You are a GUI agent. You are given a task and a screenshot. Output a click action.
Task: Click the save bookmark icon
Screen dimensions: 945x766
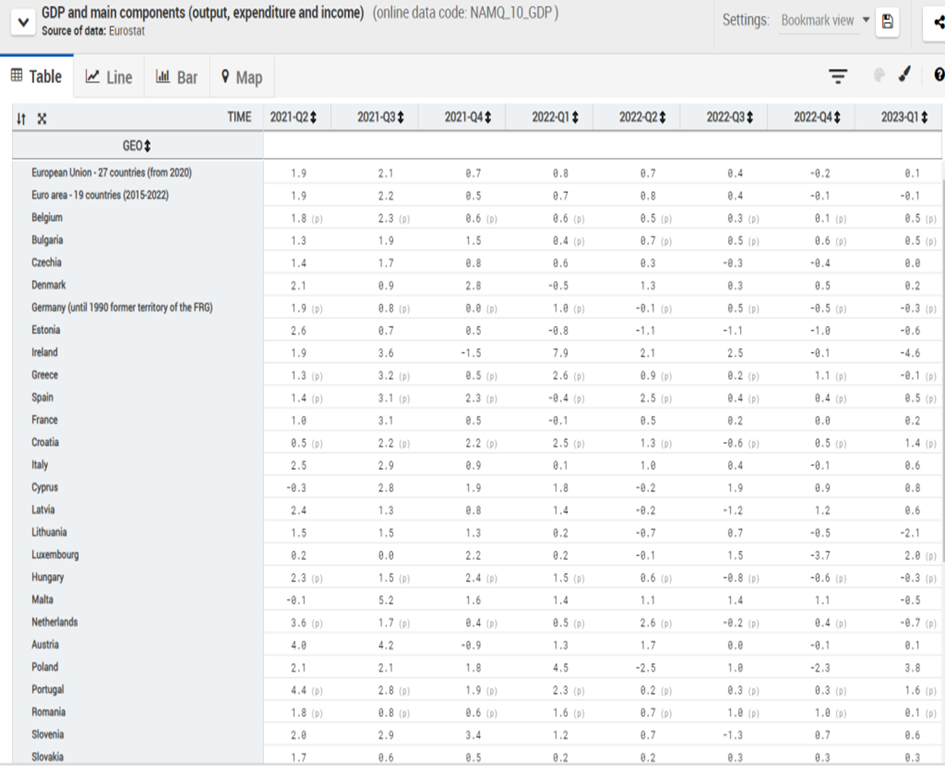(x=887, y=22)
